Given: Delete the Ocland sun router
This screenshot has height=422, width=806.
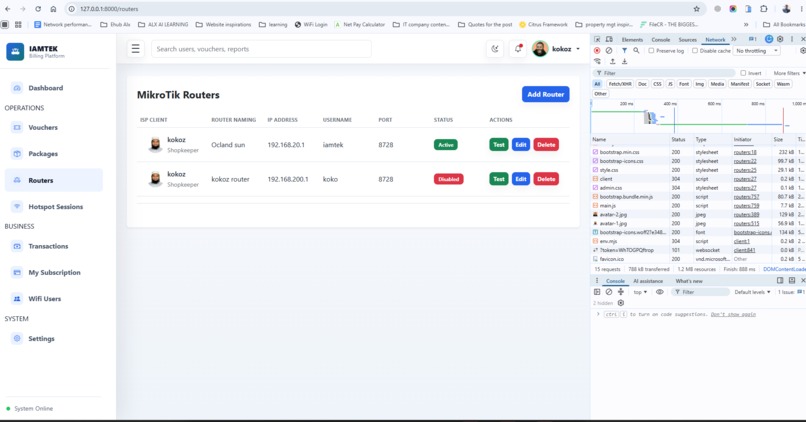Looking at the screenshot, I should click(x=546, y=145).
